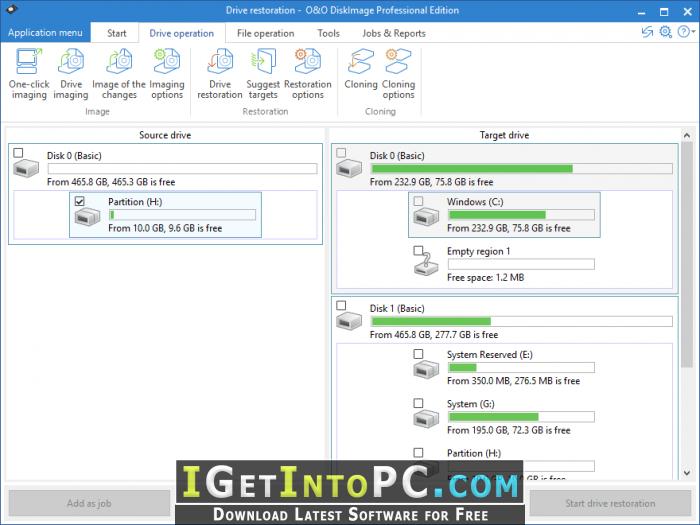This screenshot has width=700, height=525.
Task: Uncheck source Partition (H:) checkbox
Action: (x=79, y=201)
